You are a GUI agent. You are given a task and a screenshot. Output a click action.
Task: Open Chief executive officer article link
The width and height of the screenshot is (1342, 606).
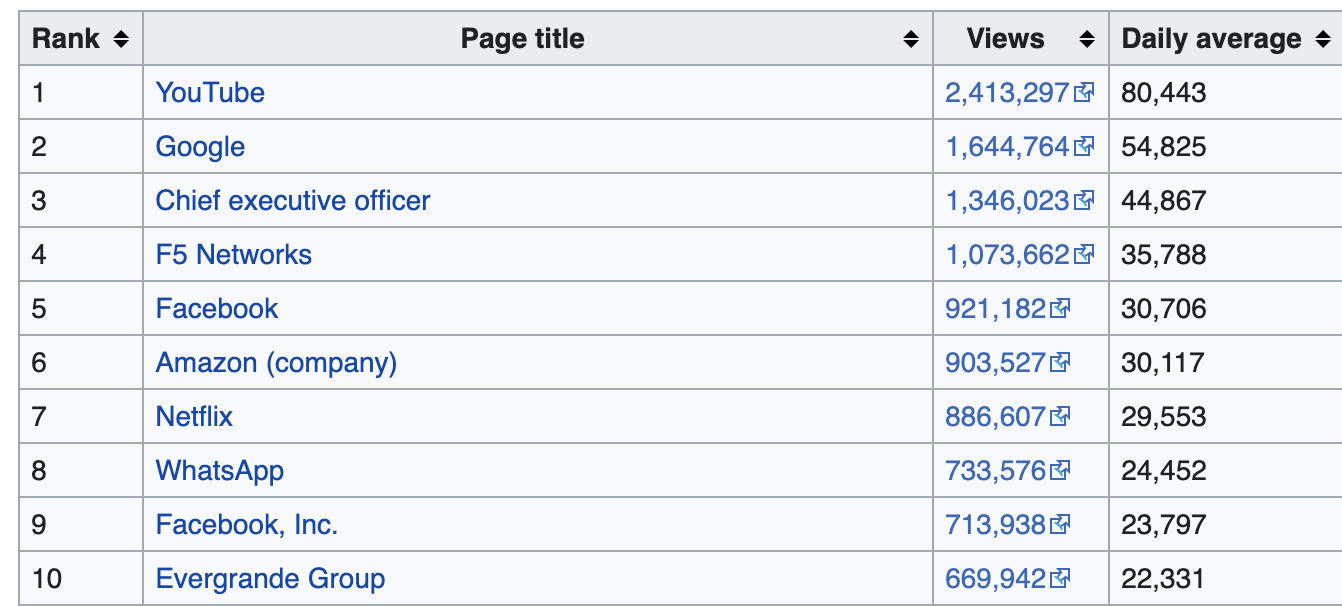[292, 201]
